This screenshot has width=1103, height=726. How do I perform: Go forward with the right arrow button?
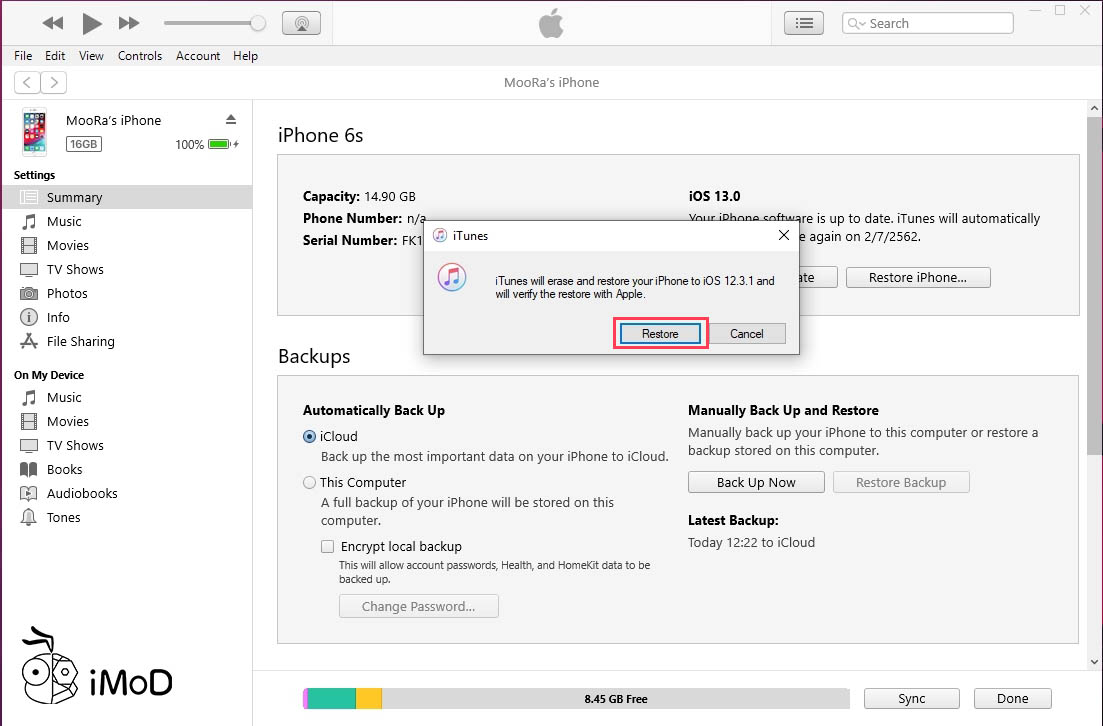pyautogui.click(x=53, y=82)
